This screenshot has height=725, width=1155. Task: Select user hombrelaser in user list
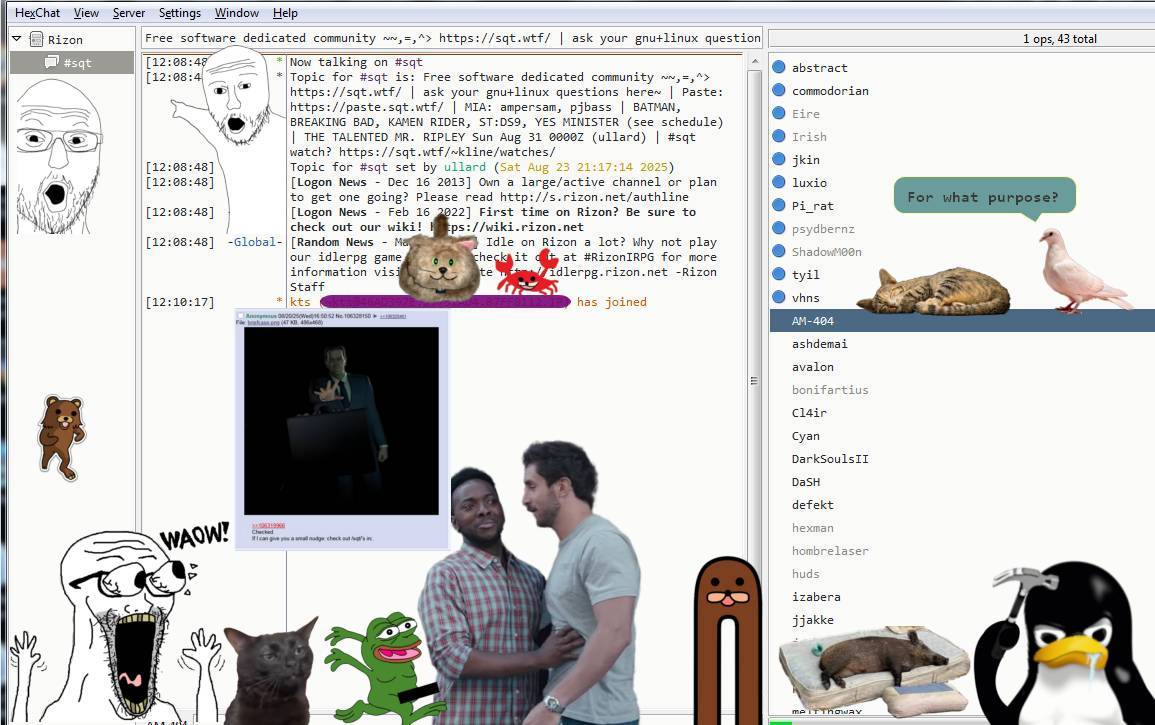click(x=829, y=551)
